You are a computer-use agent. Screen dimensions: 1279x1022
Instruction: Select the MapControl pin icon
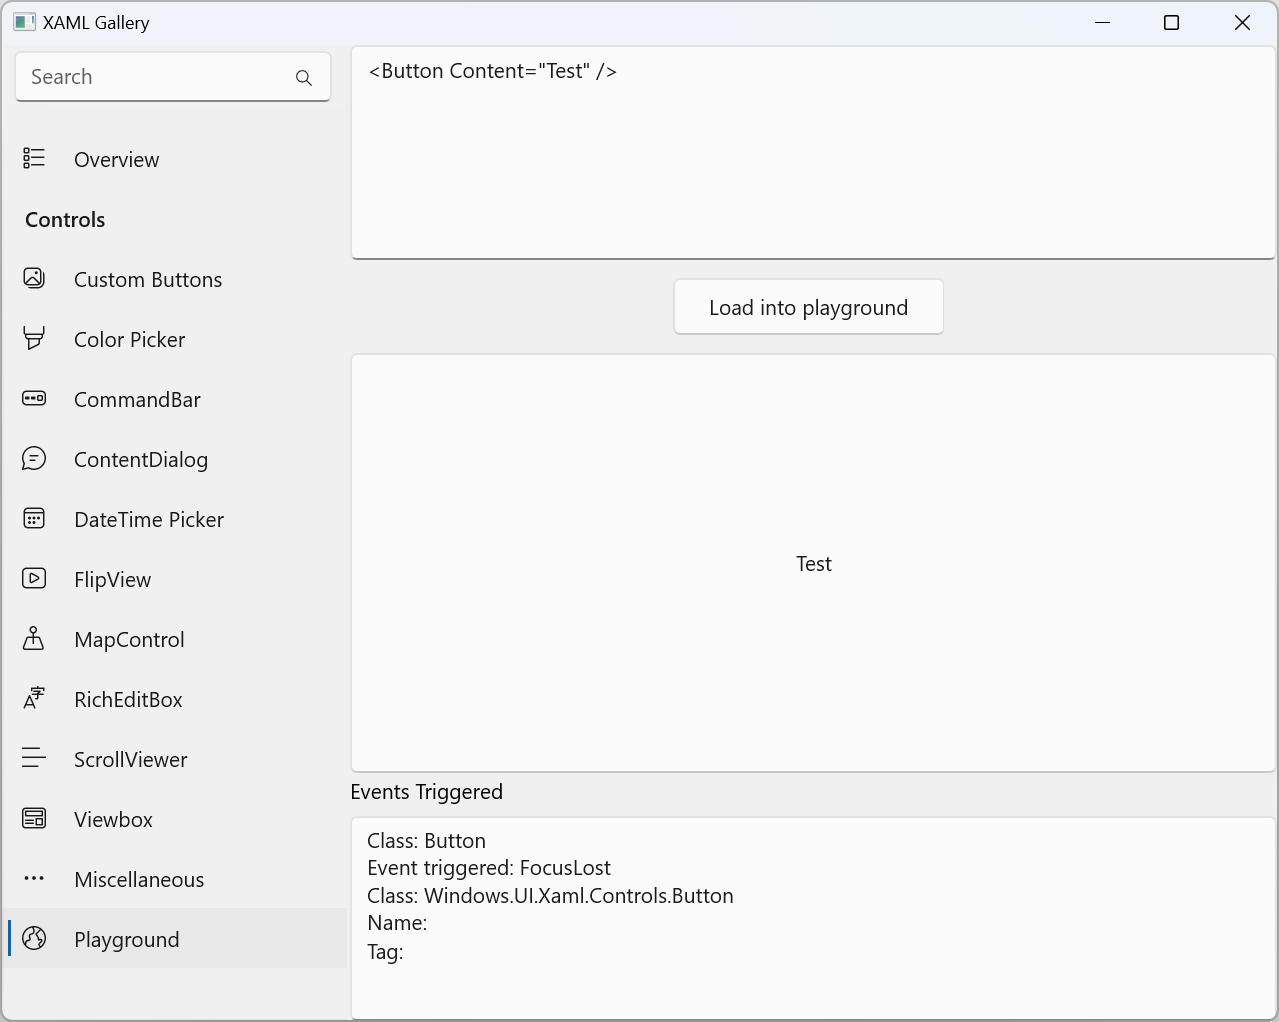click(x=33, y=638)
